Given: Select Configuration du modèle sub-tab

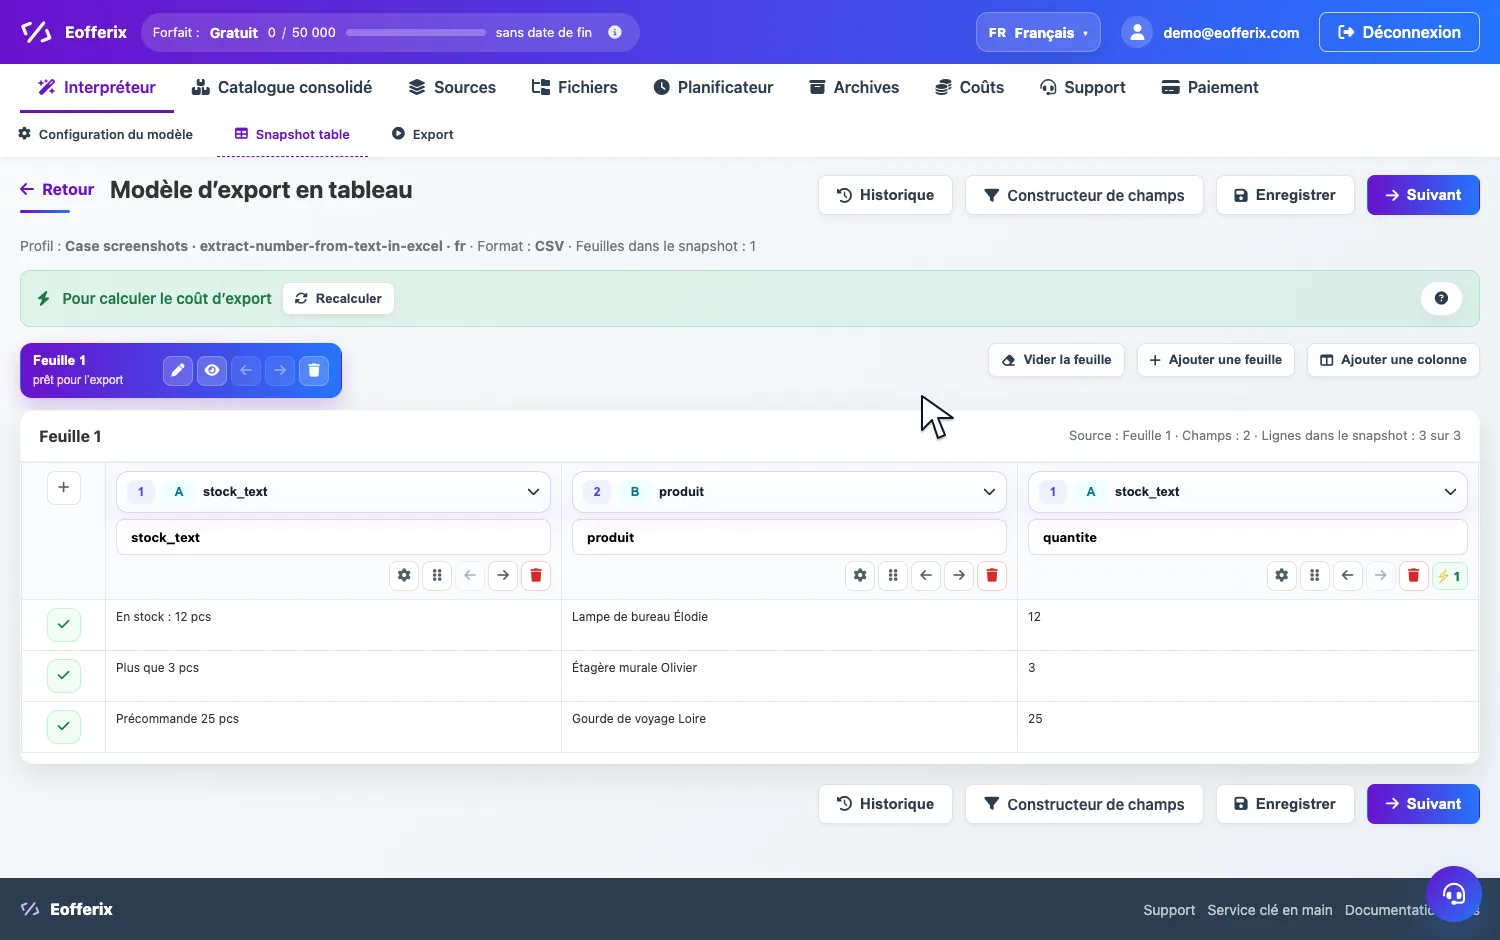Looking at the screenshot, I should point(106,134).
